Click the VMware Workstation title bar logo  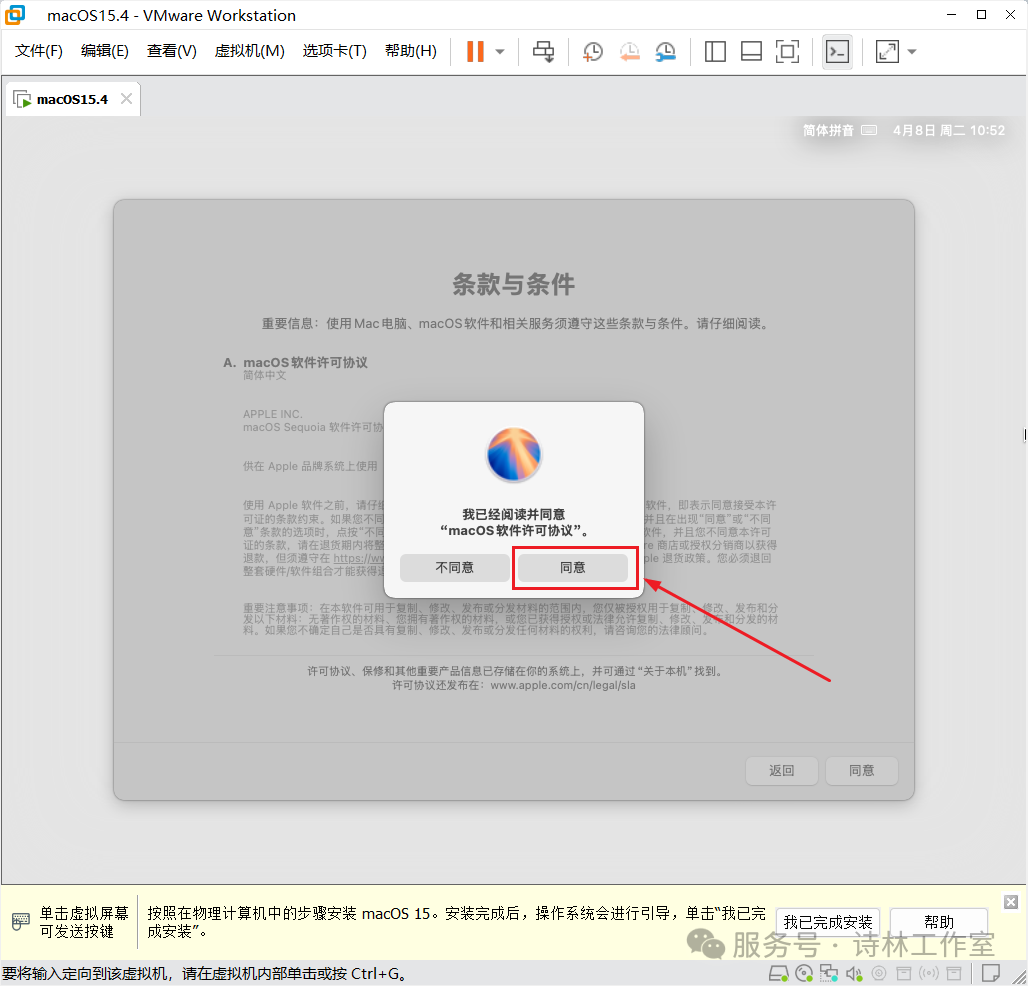point(14,14)
